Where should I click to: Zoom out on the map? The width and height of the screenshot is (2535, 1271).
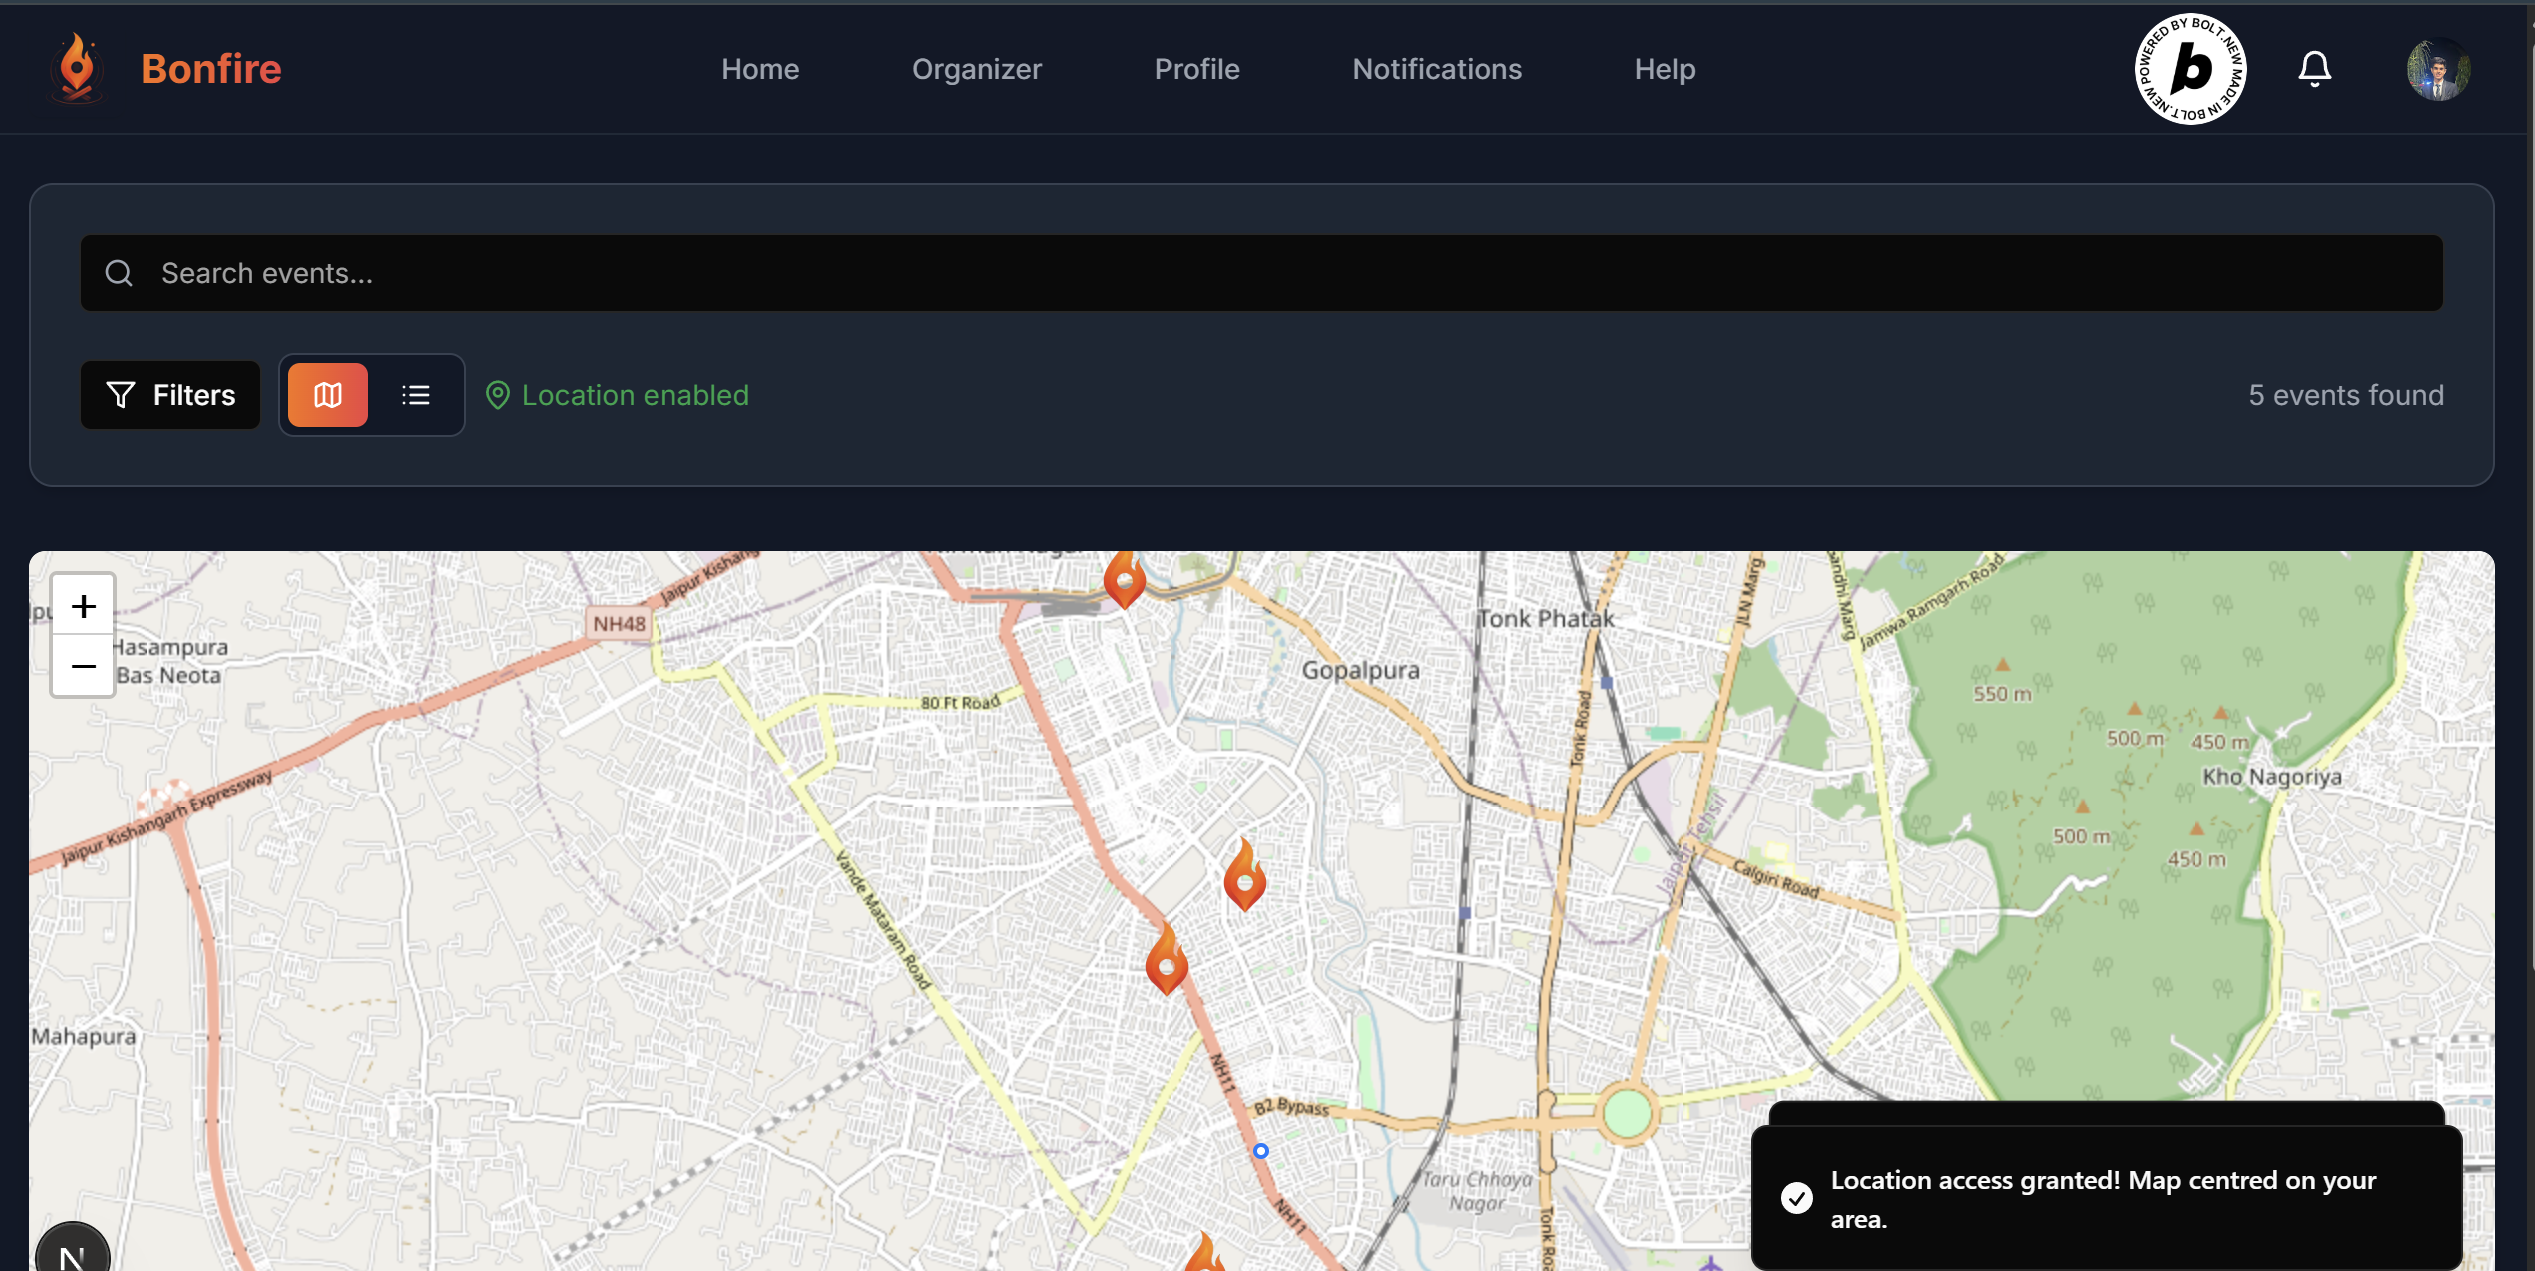[84, 666]
